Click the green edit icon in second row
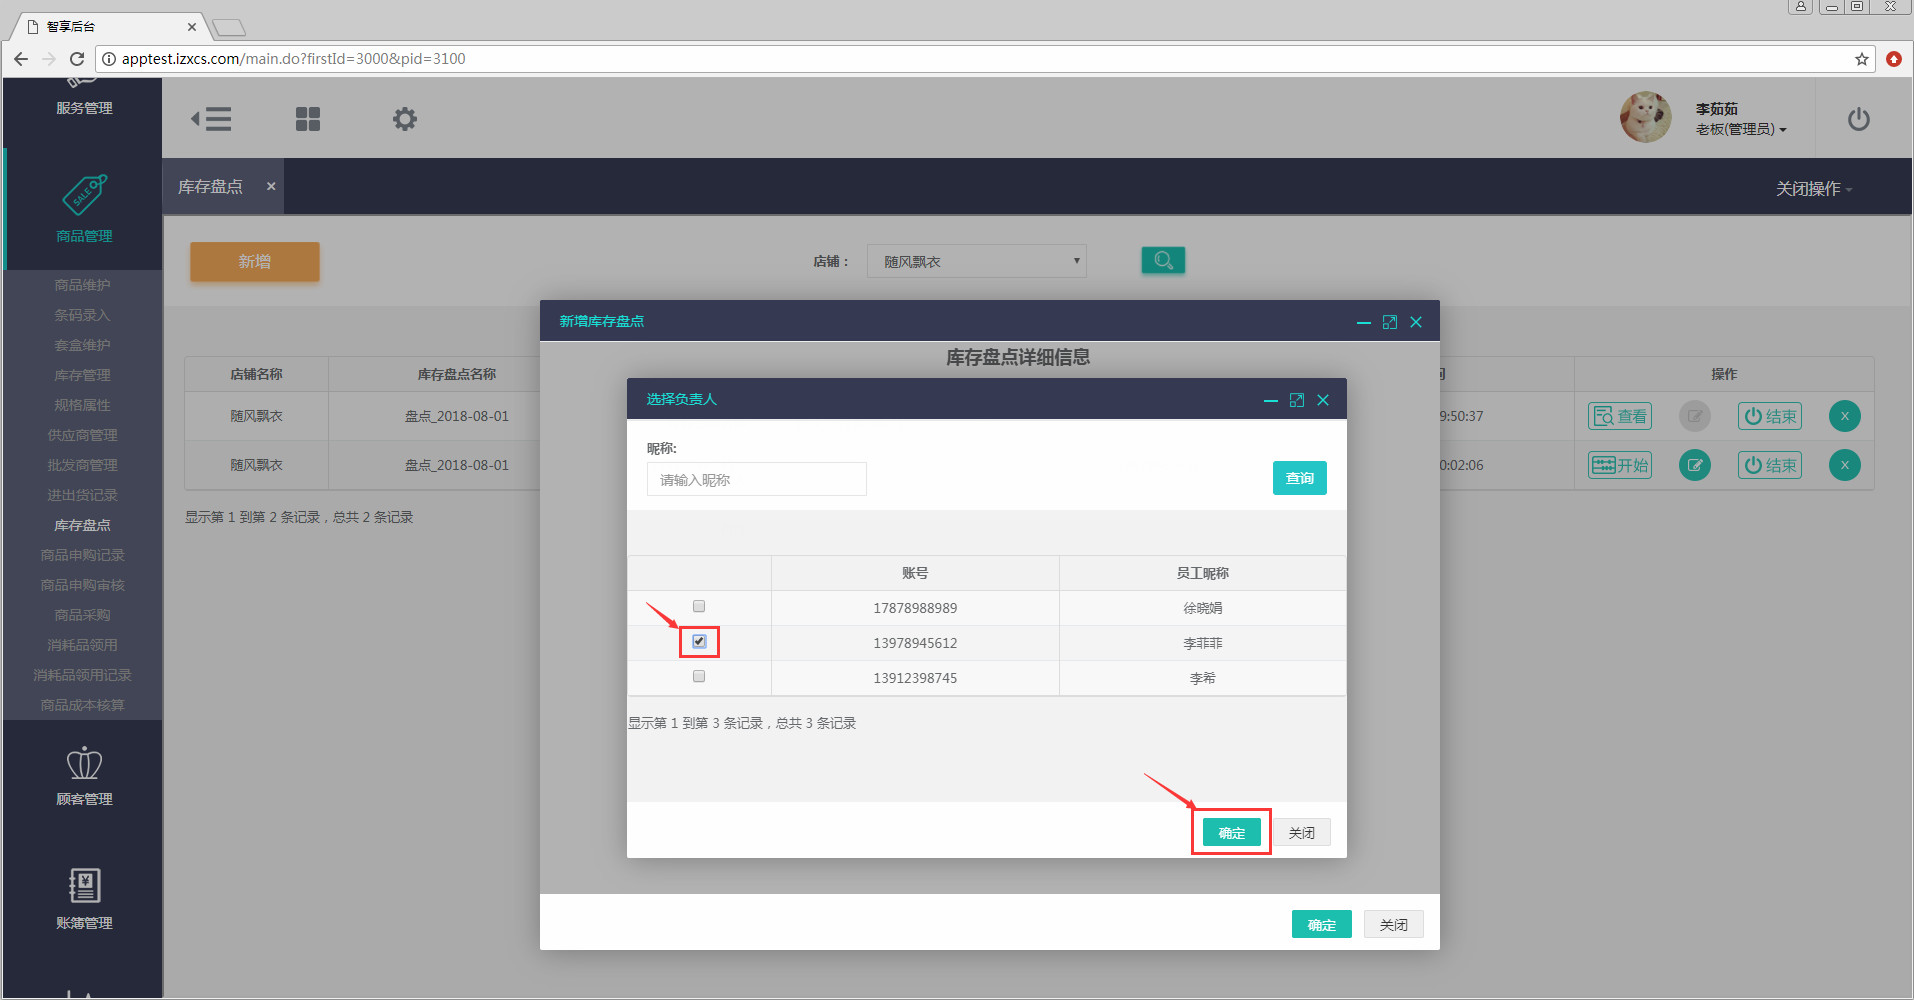Image resolution: width=1914 pixels, height=1000 pixels. [1694, 465]
